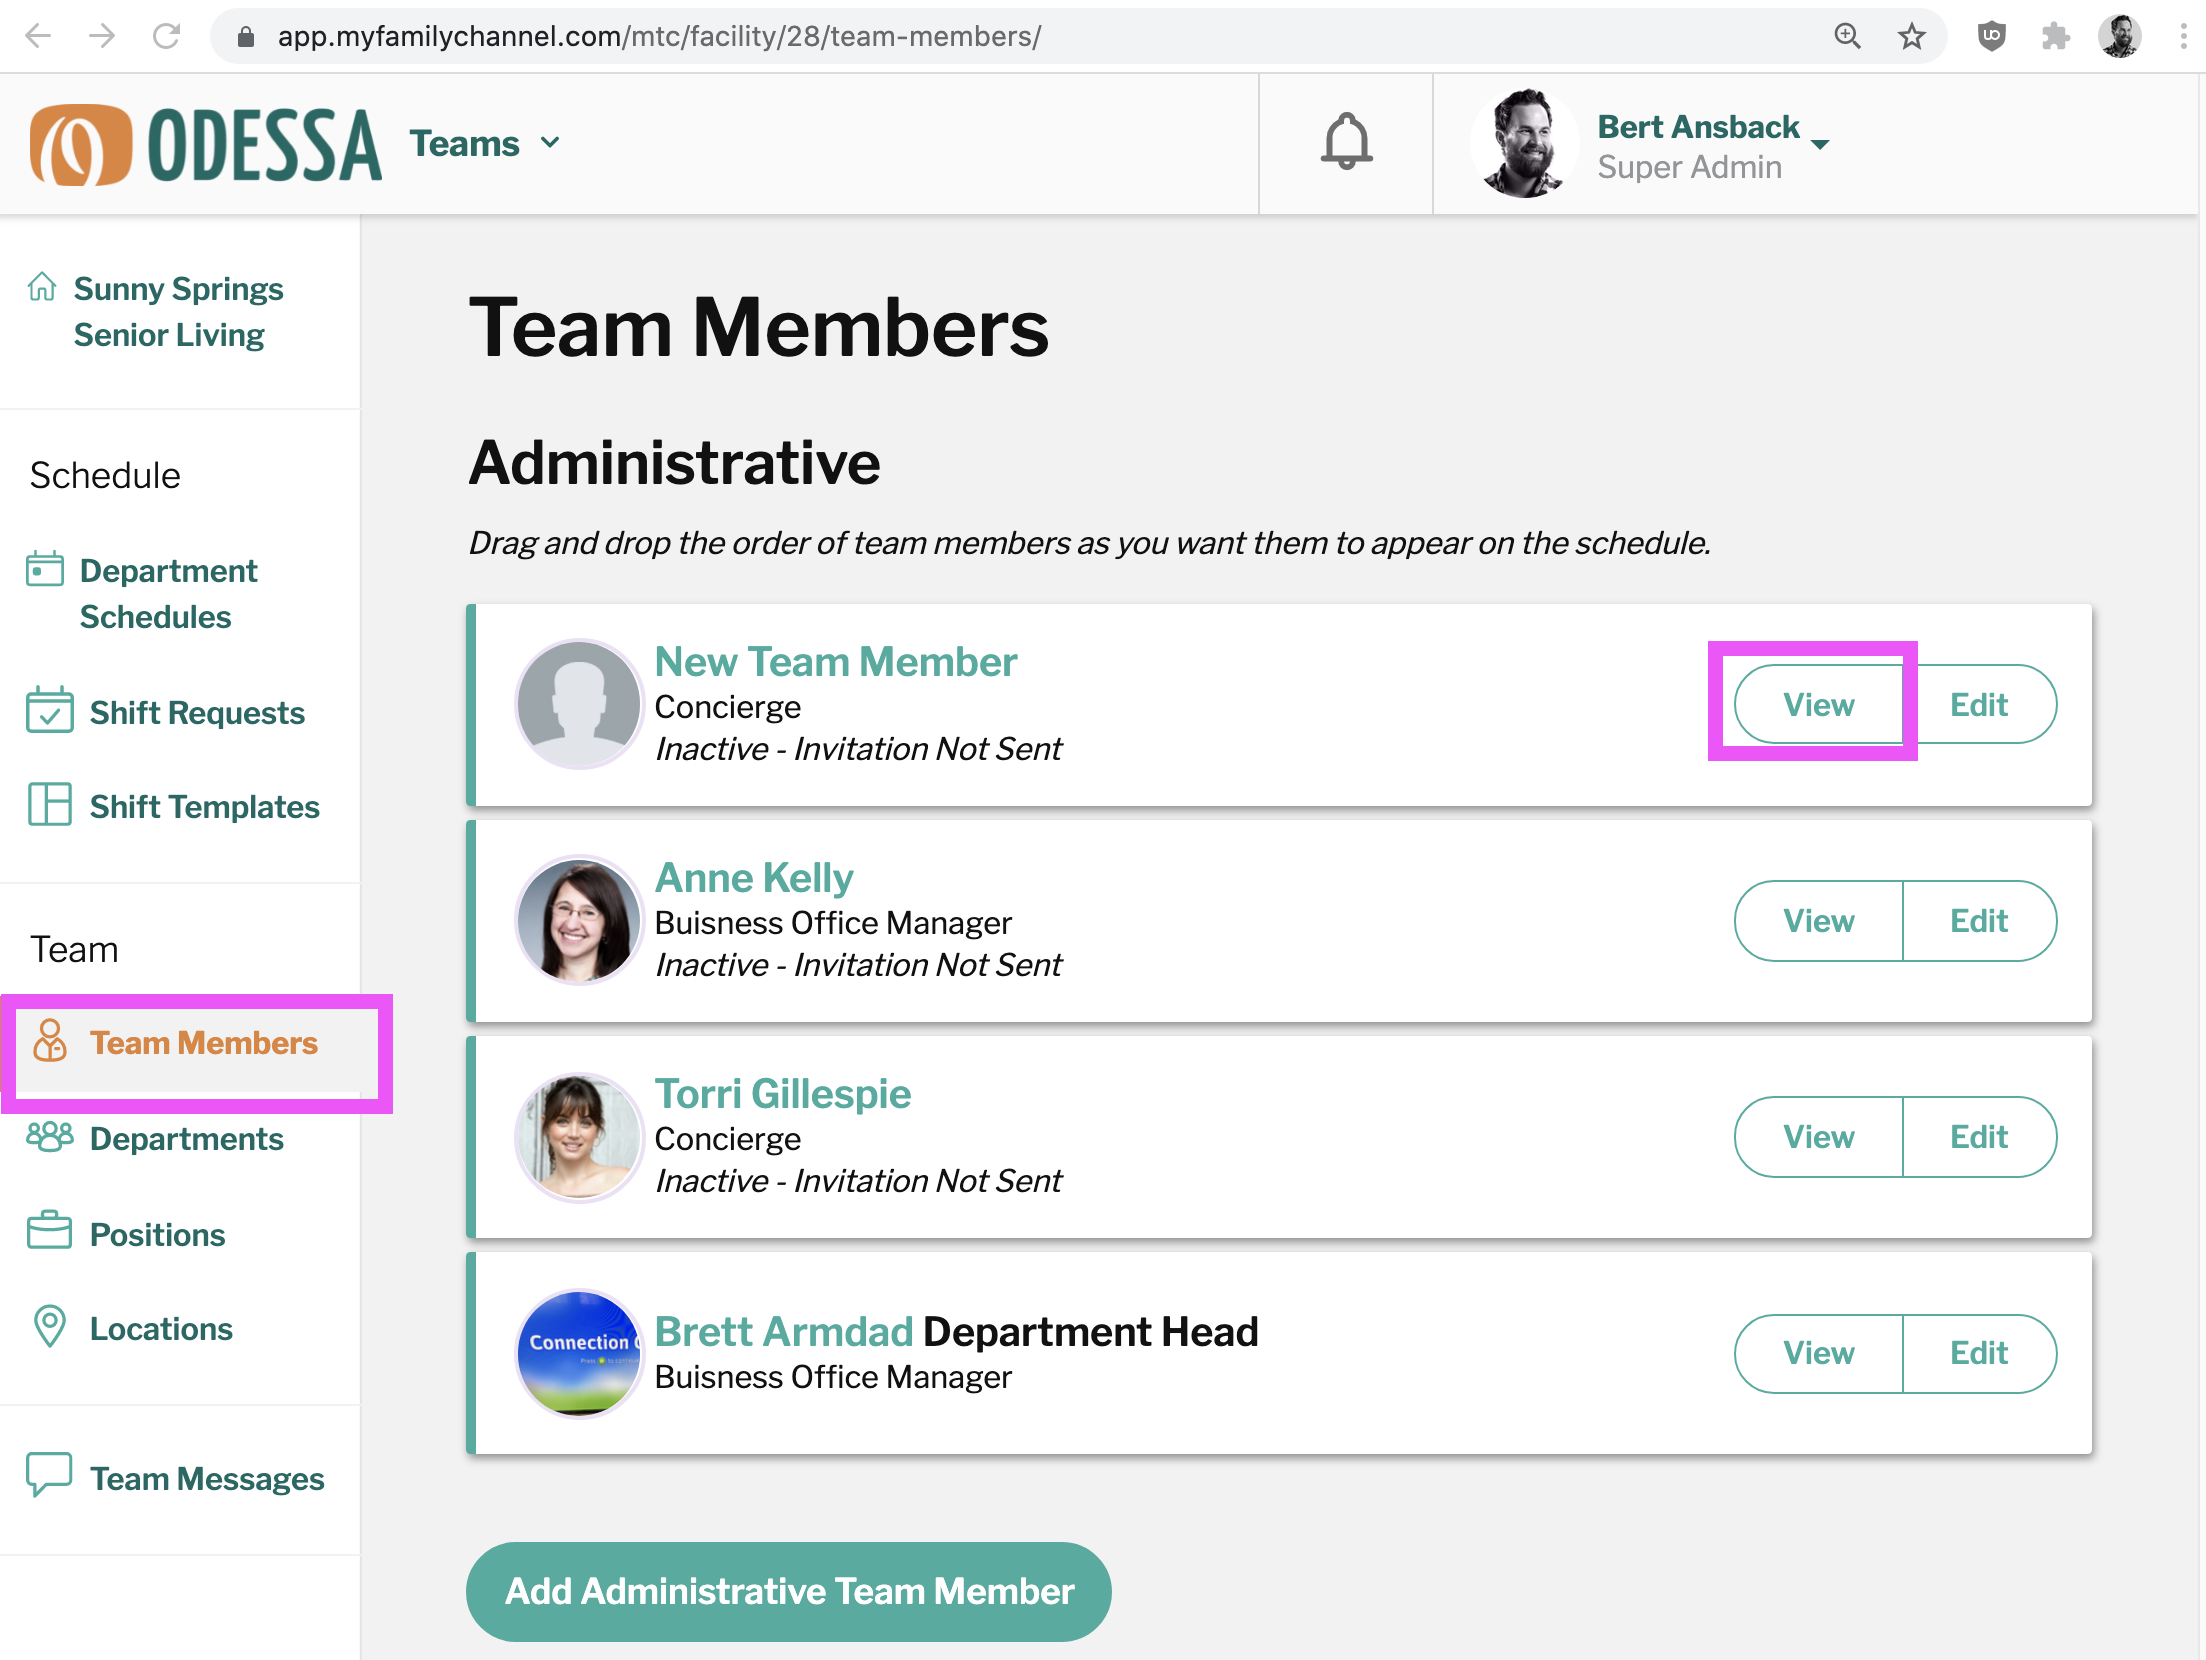Click the Torri Gillespie name link
2206x1660 pixels.
click(782, 1093)
